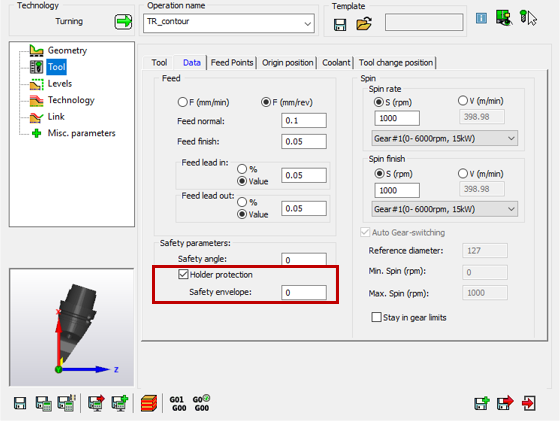Switch to the Data tab
The width and height of the screenshot is (560, 421).
tap(192, 62)
